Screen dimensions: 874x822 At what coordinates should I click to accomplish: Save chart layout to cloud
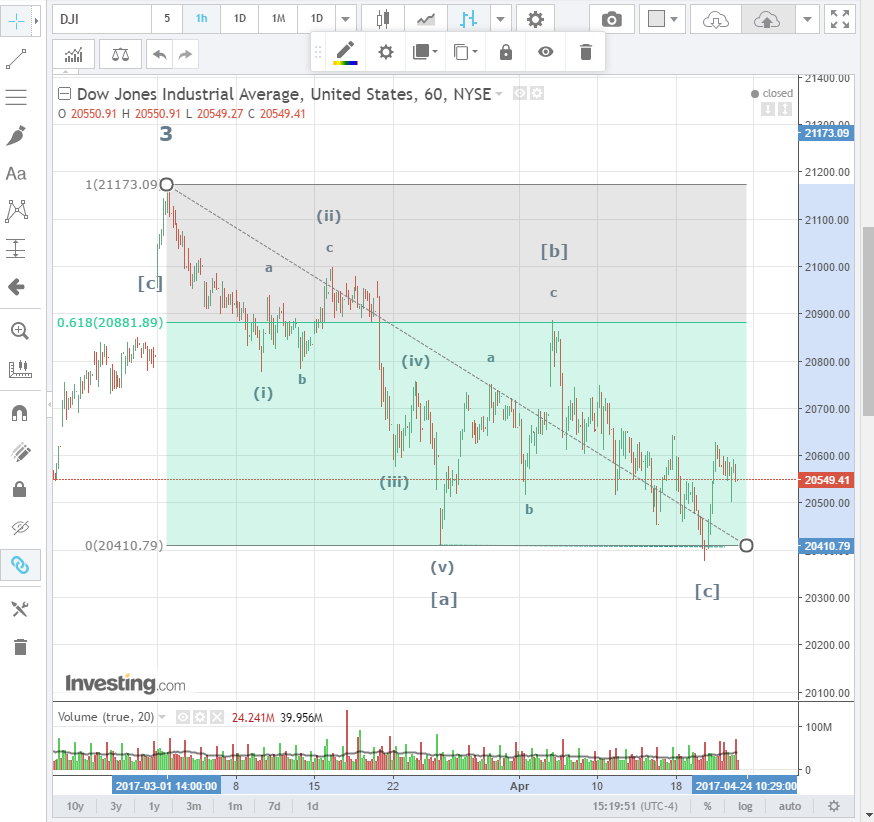(767, 20)
